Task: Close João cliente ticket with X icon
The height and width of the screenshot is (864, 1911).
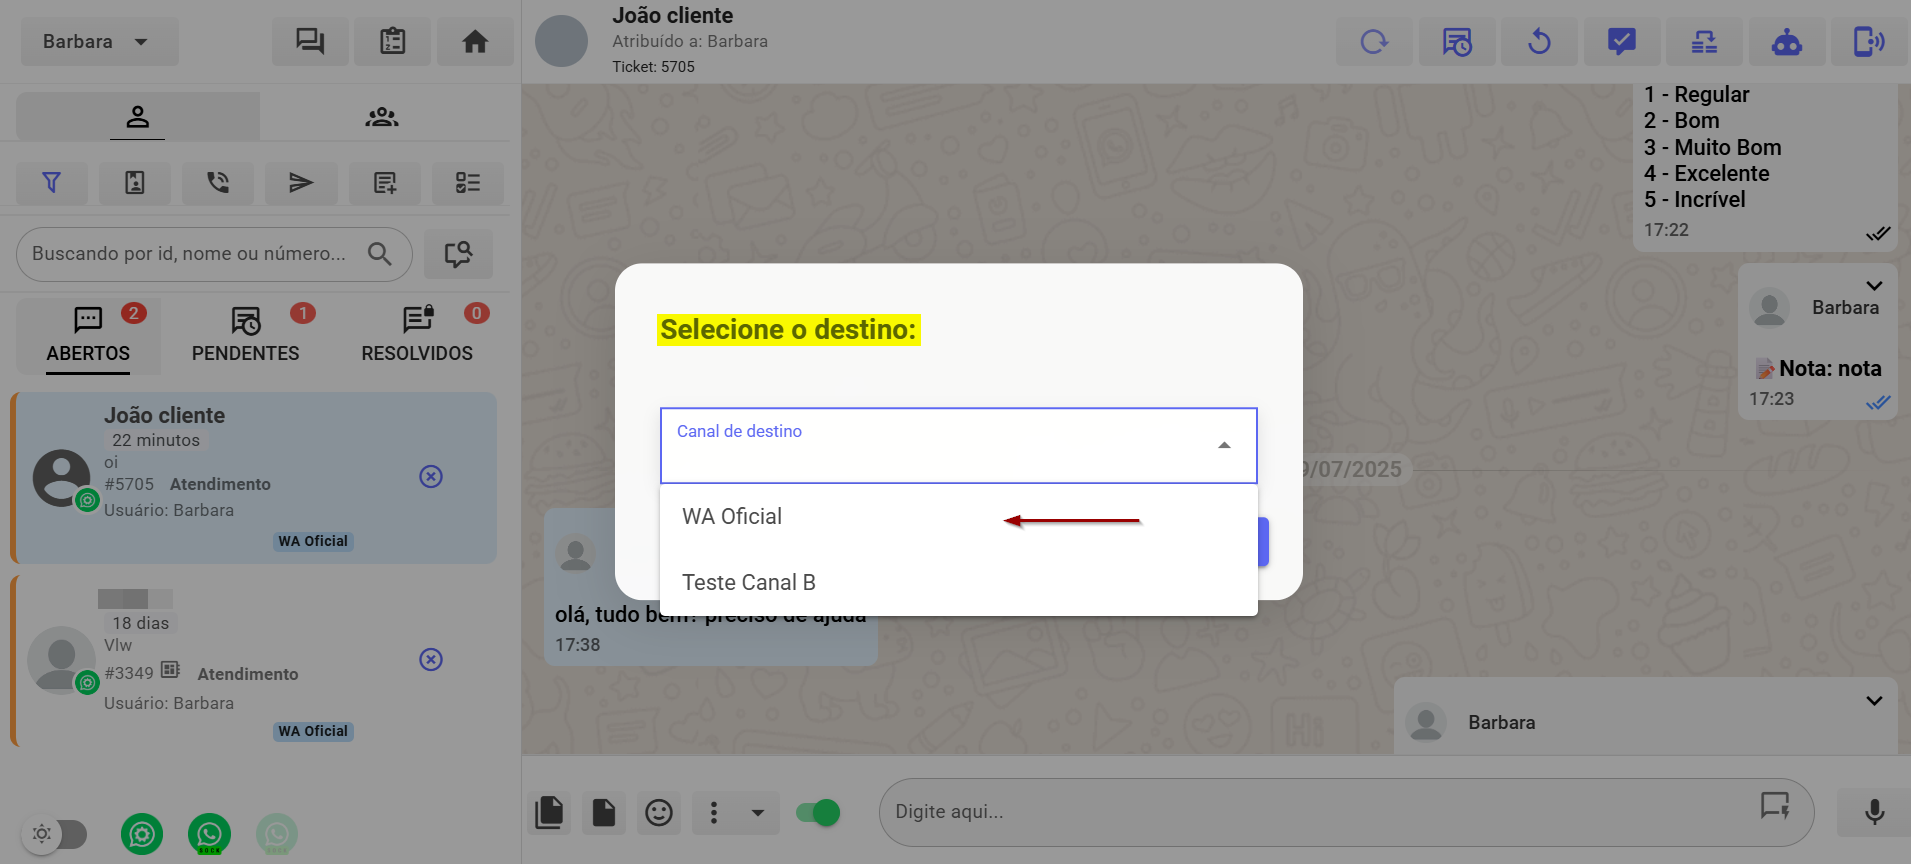Action: click(x=431, y=477)
